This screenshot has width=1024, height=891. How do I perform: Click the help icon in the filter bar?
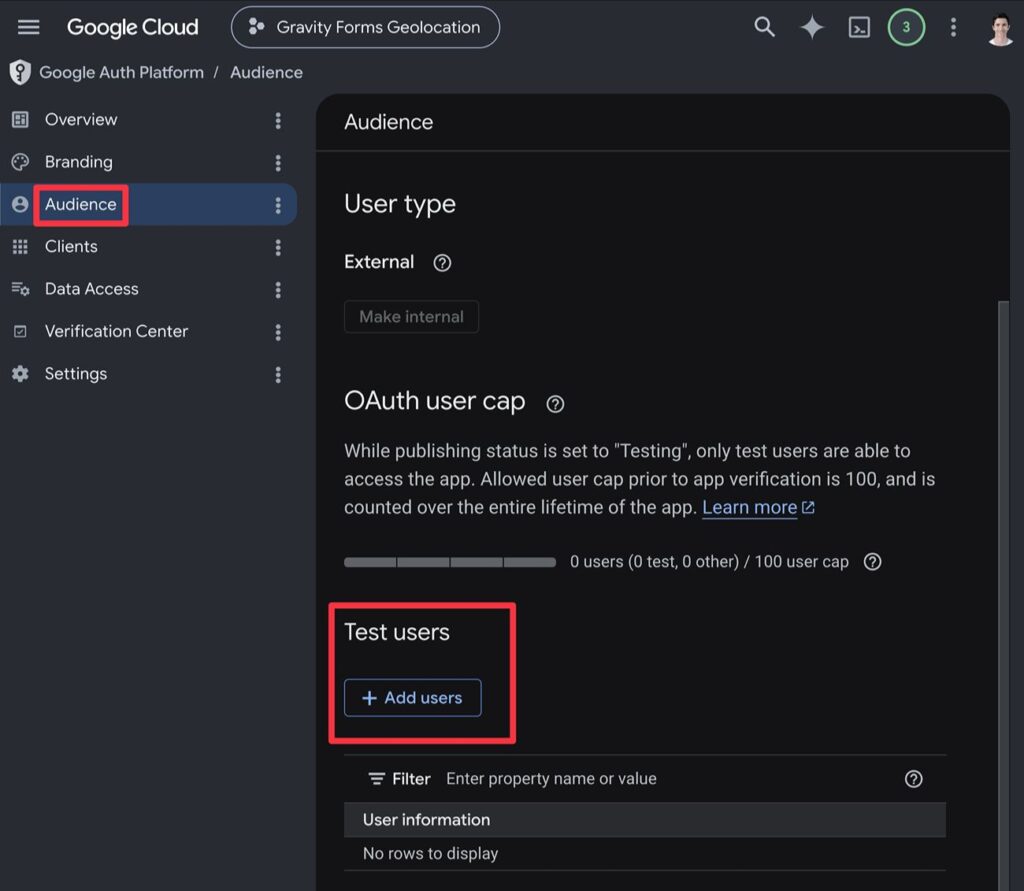click(x=913, y=779)
